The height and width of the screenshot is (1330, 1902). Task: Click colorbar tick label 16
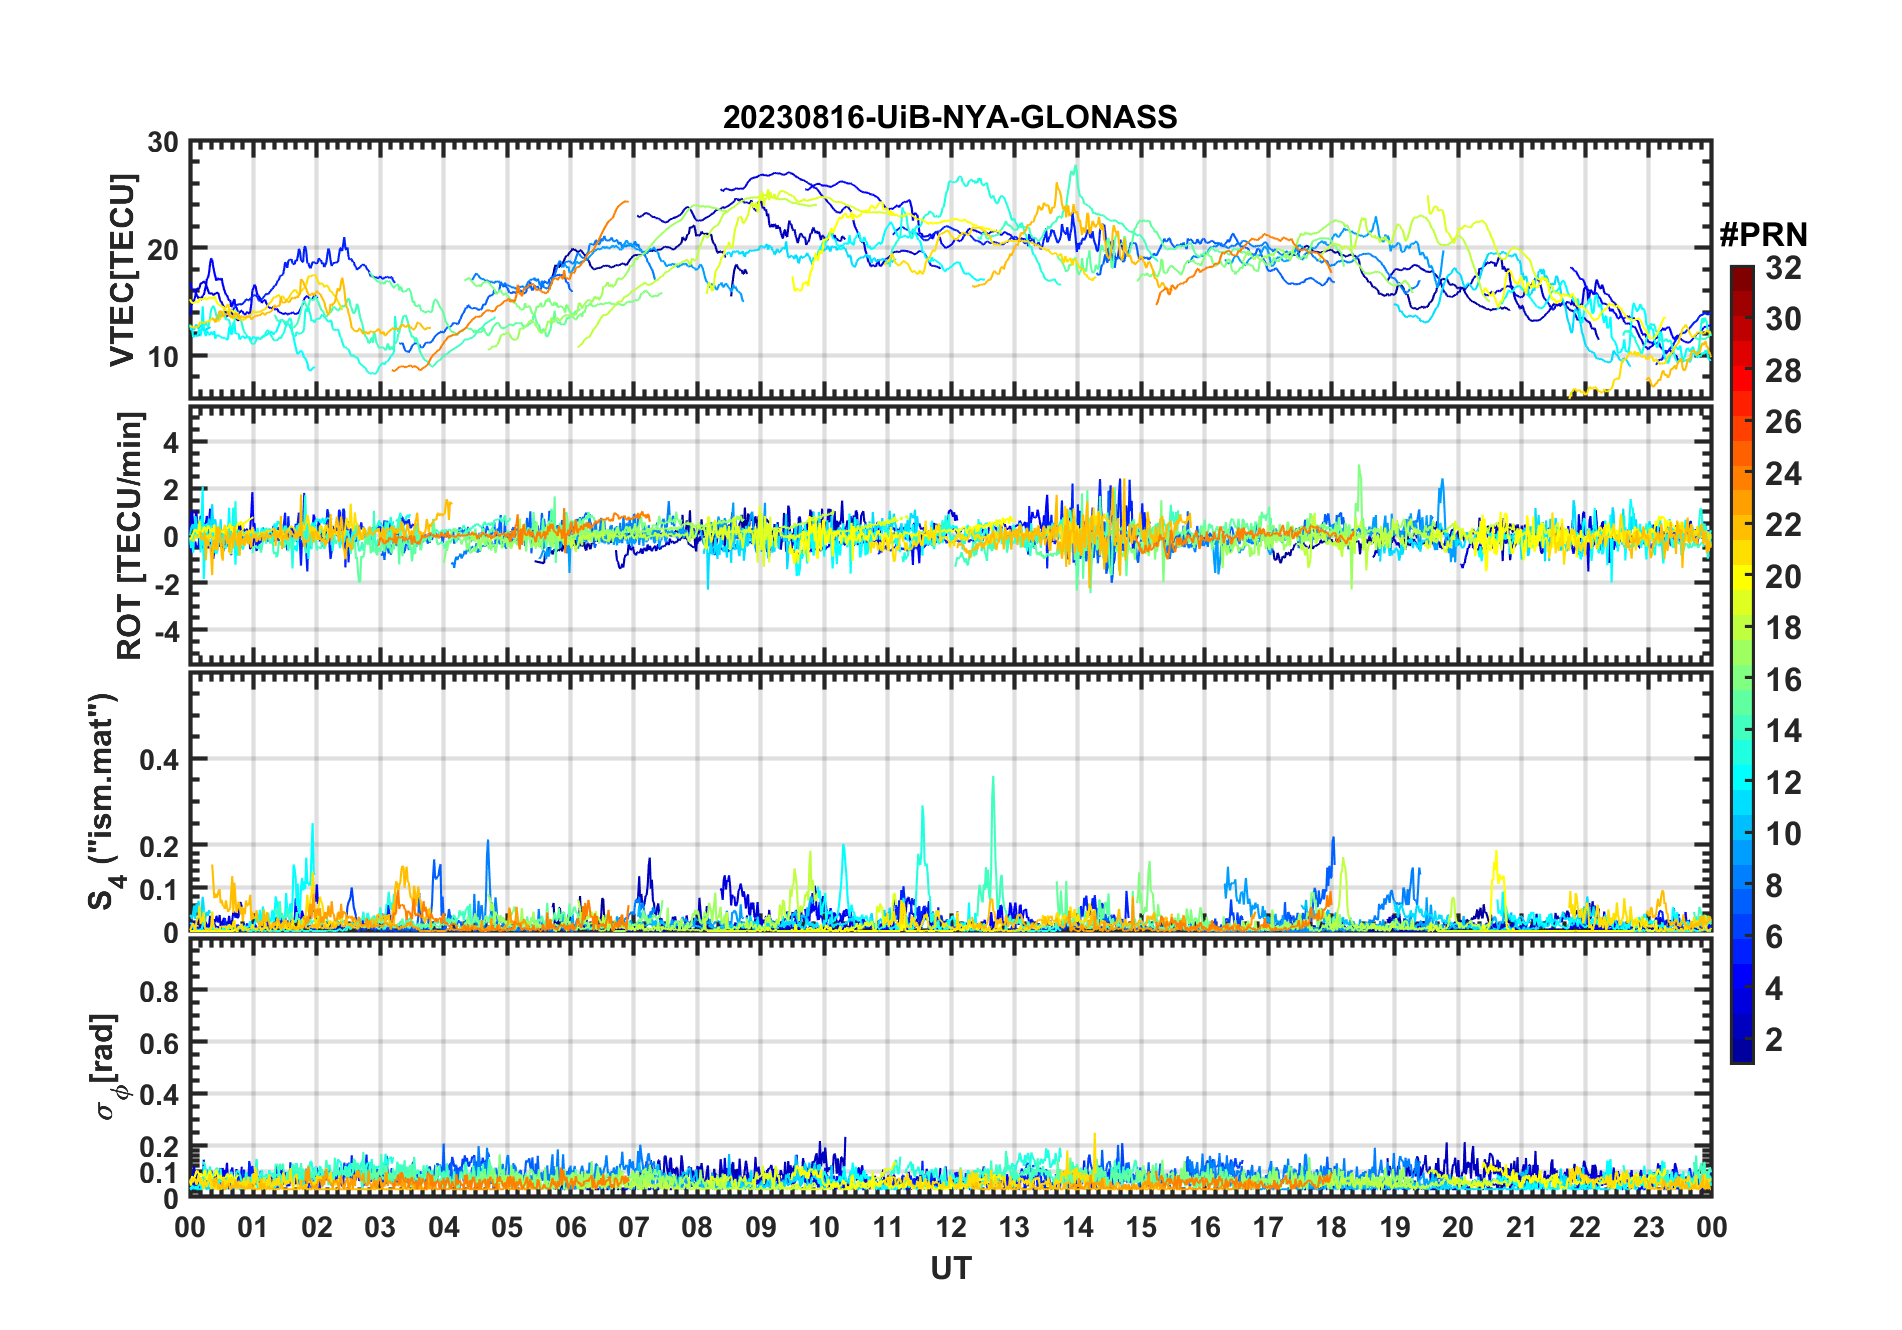point(1783,680)
